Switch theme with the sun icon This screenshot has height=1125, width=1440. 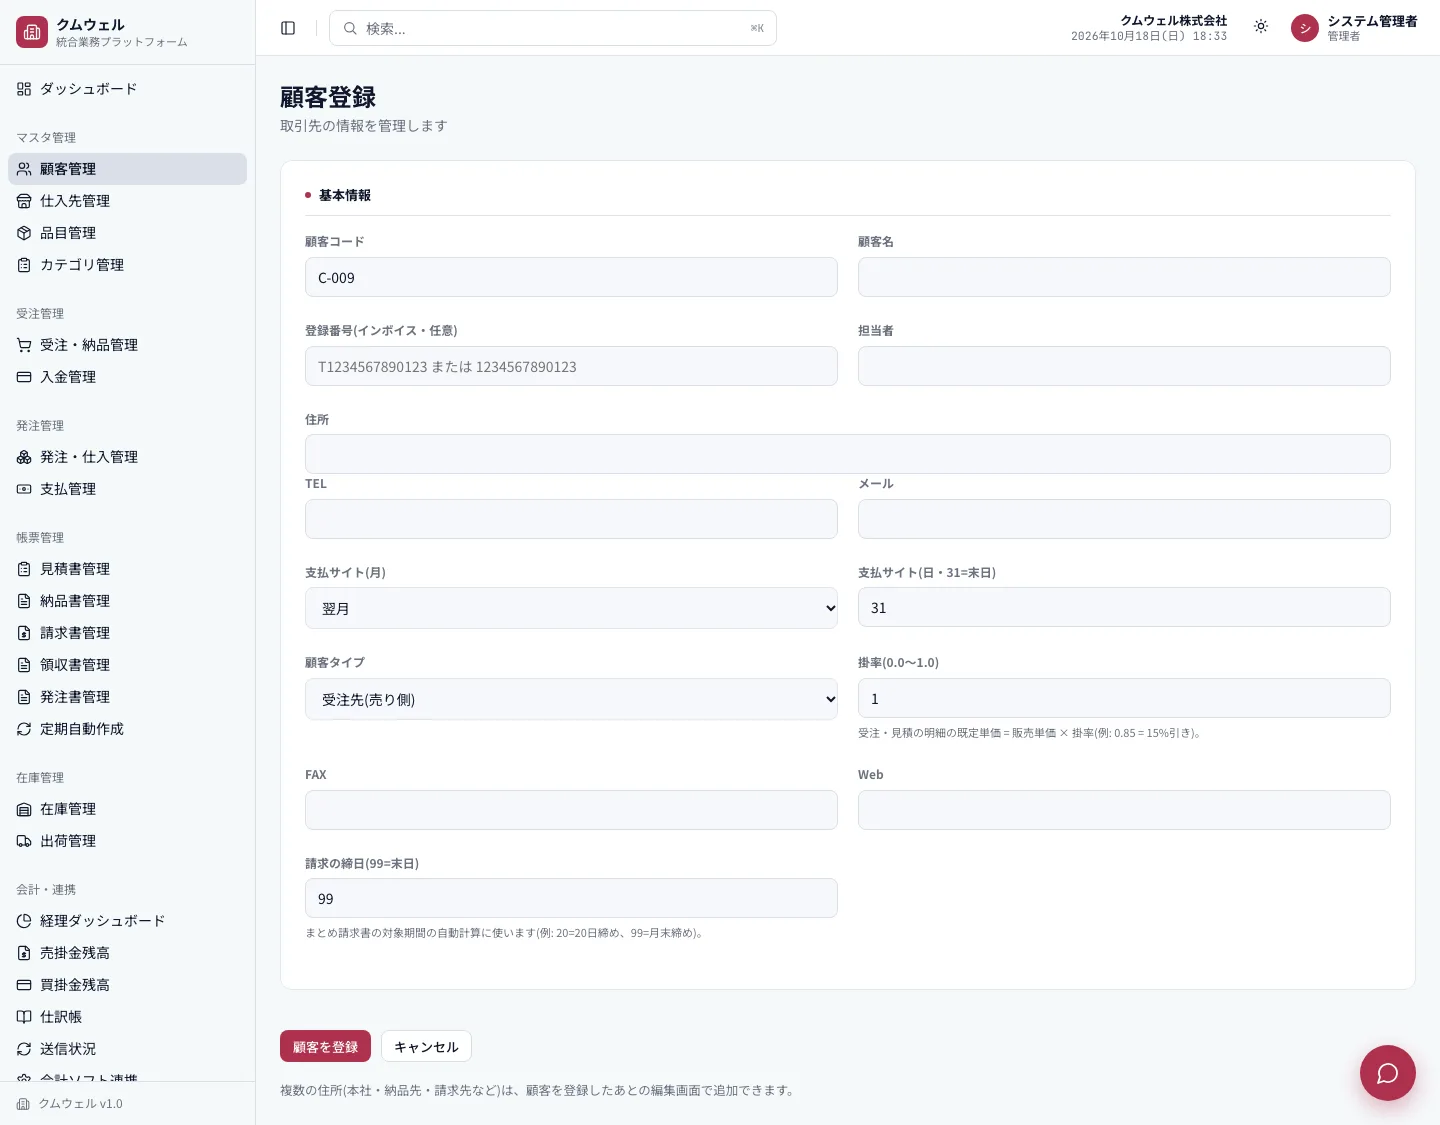[1261, 27]
